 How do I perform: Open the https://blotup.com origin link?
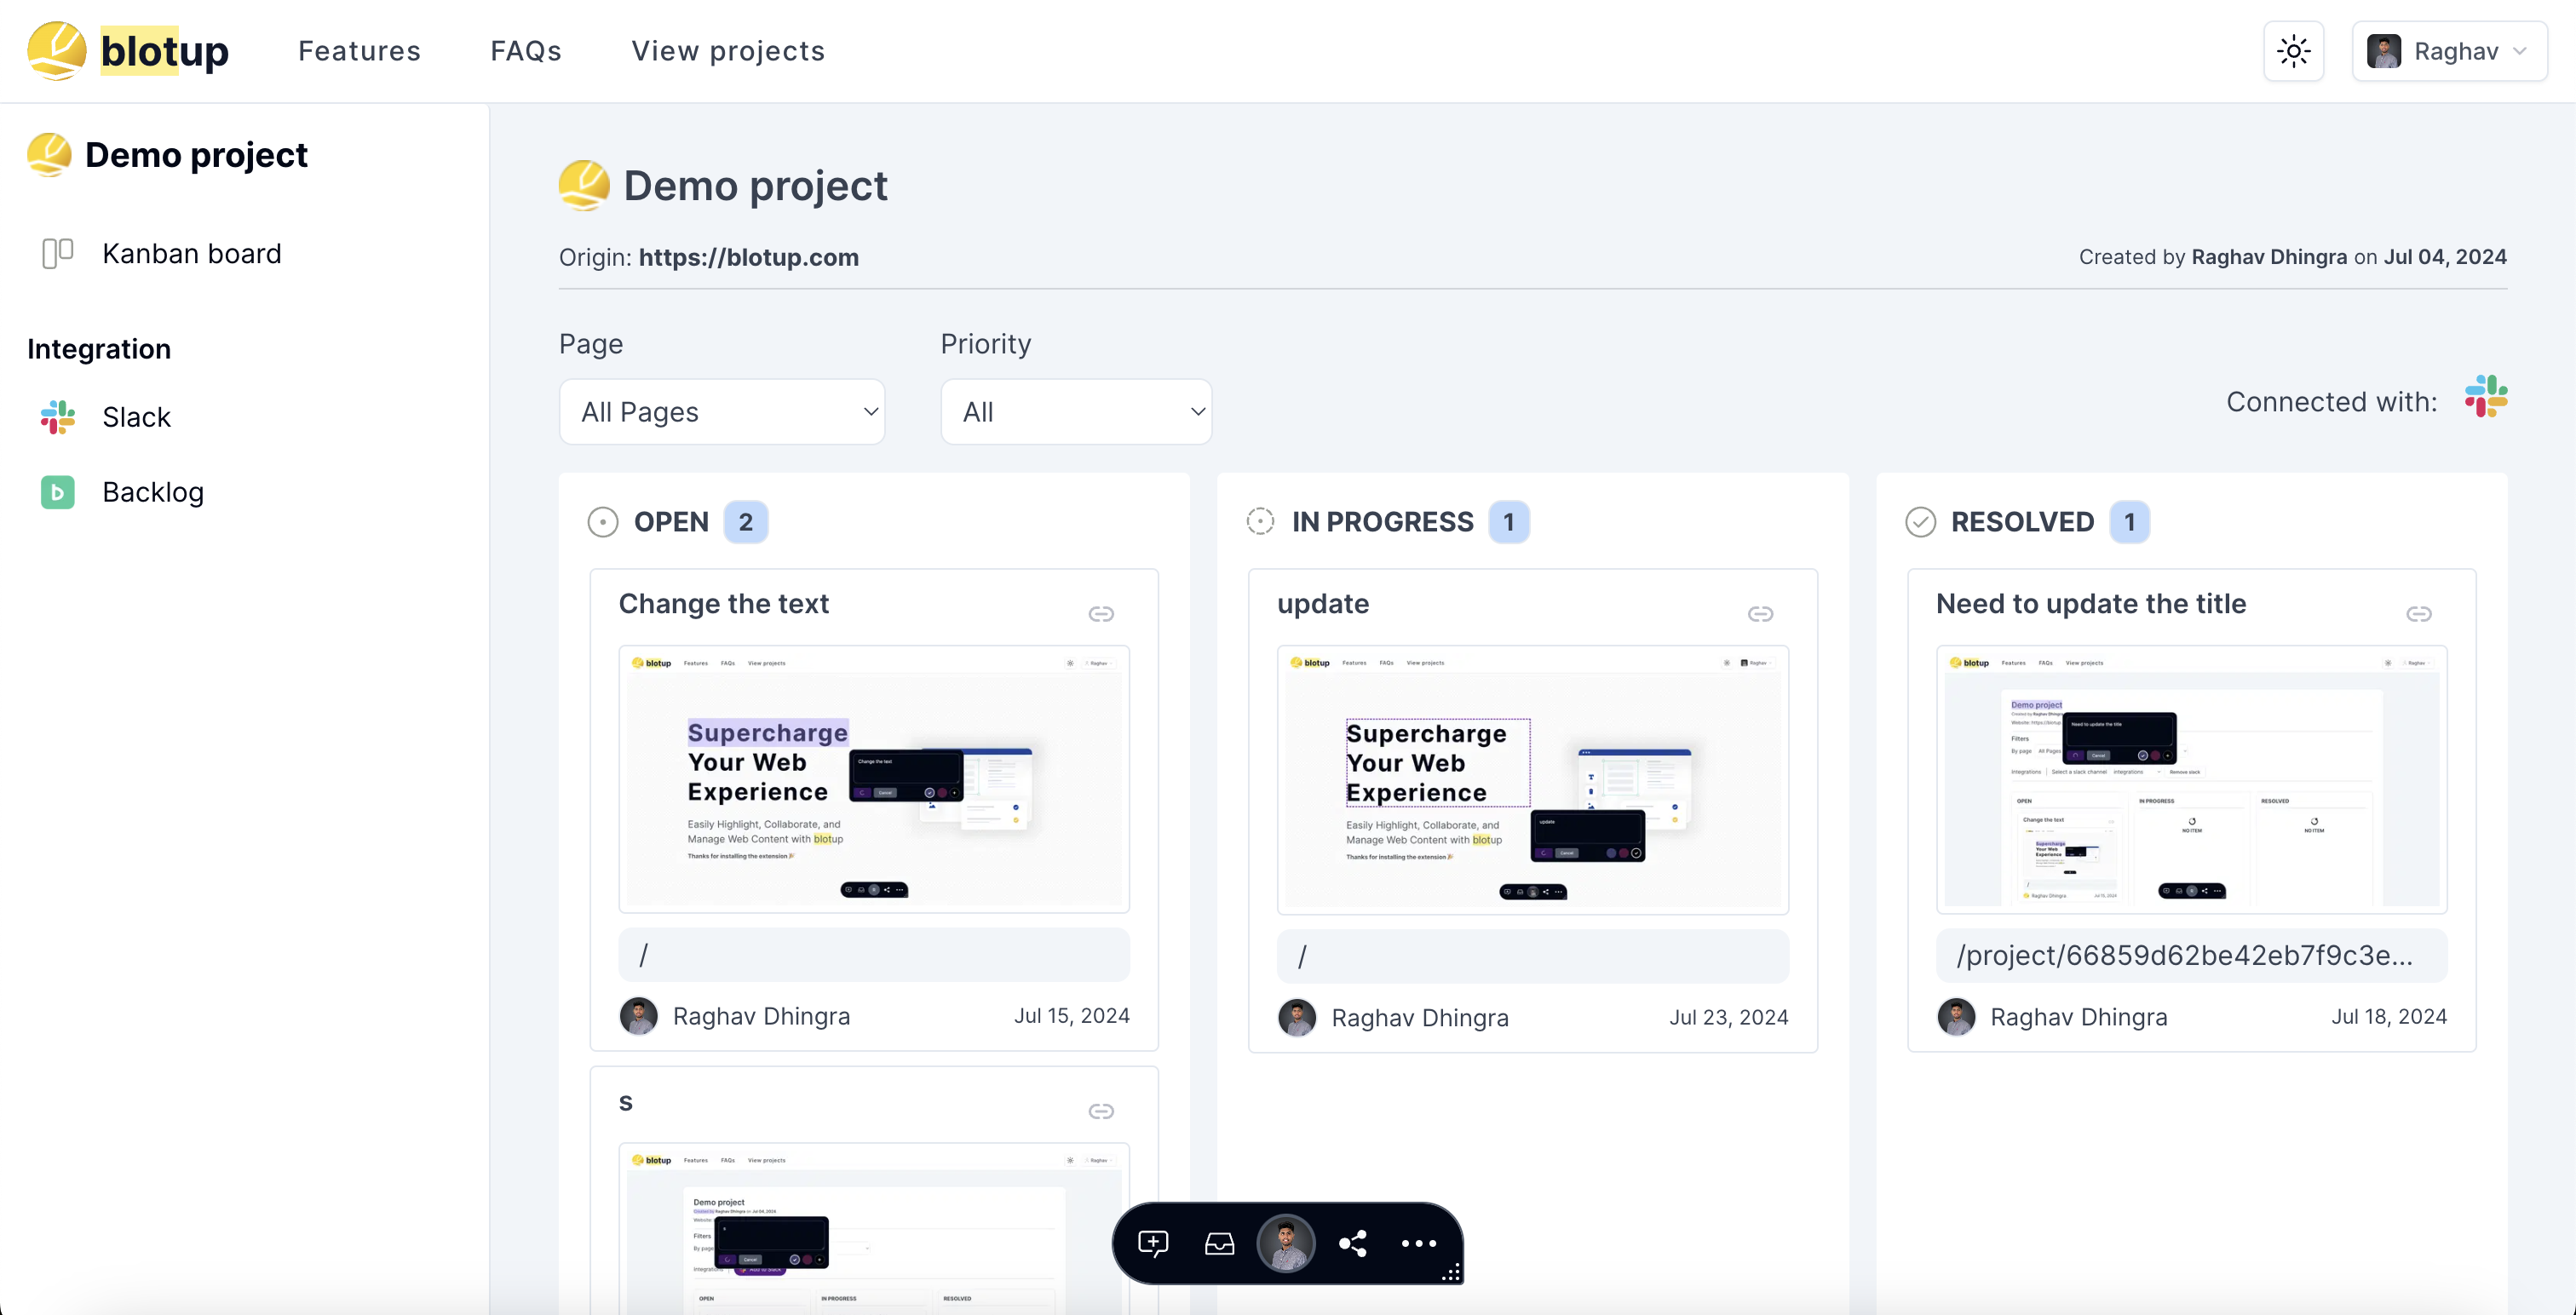tap(748, 257)
